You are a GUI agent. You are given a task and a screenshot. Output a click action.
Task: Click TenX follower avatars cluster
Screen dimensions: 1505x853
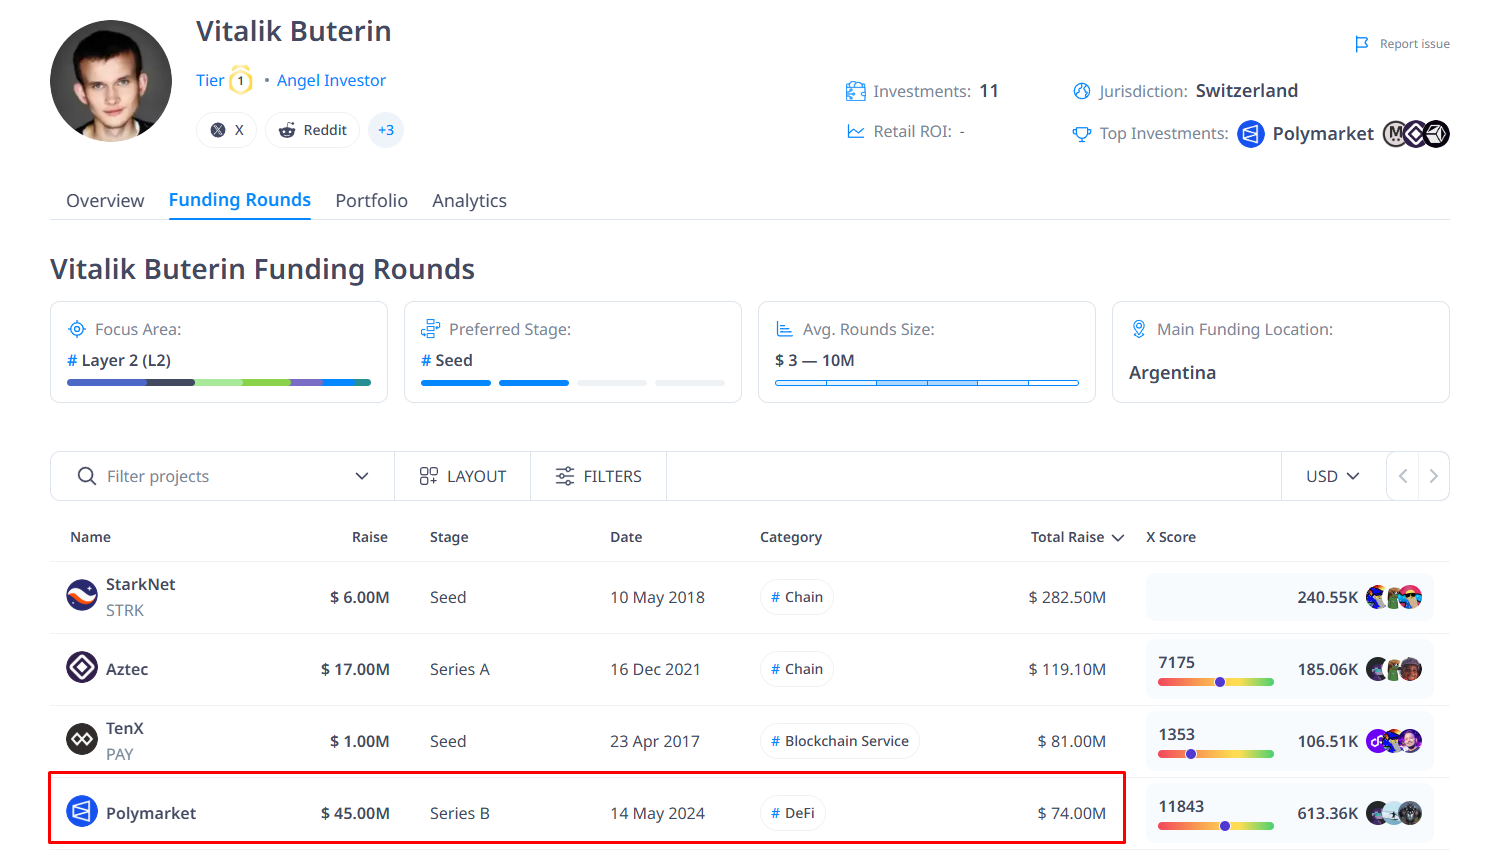coord(1394,741)
